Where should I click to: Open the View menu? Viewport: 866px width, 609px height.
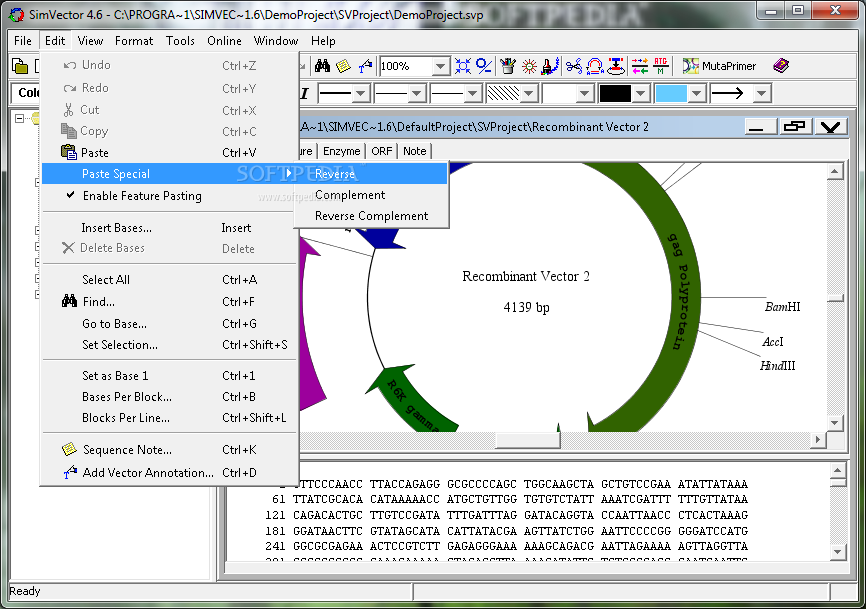(x=90, y=41)
